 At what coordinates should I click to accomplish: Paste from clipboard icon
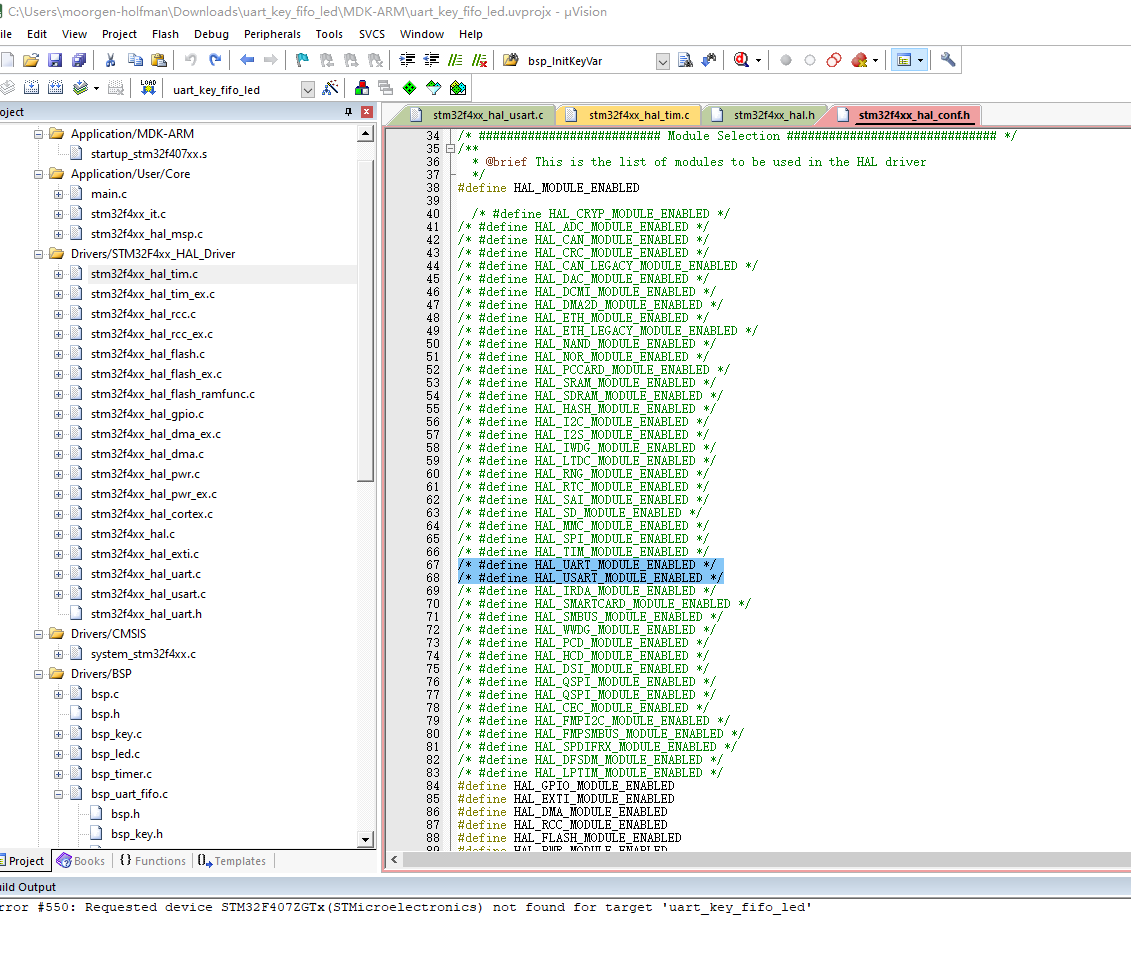[159, 61]
